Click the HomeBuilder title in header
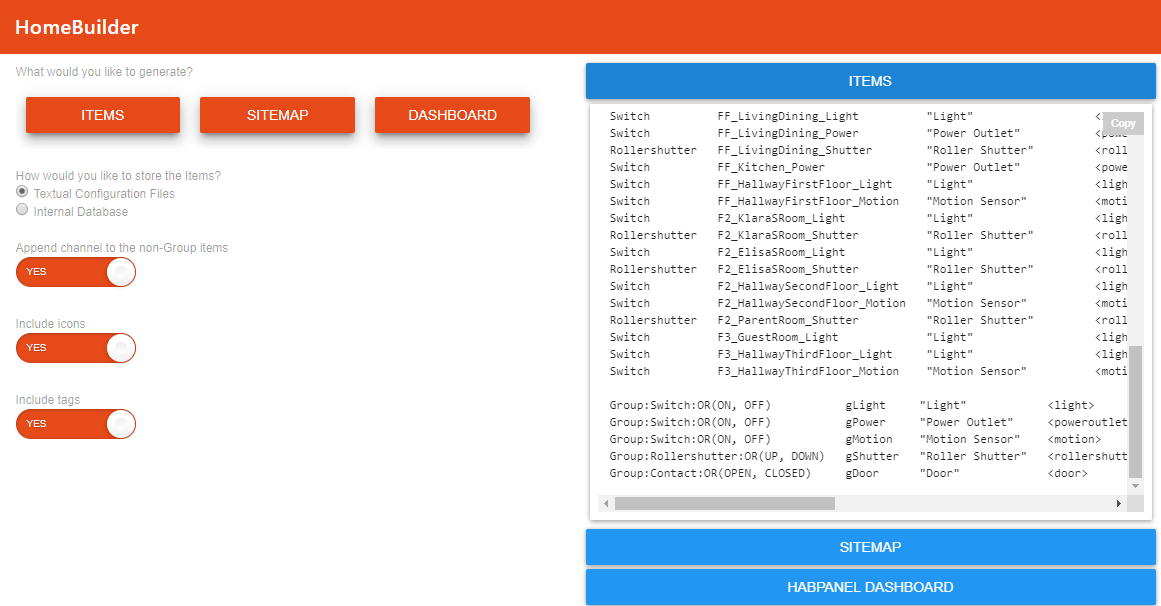This screenshot has width=1161, height=606. (x=77, y=27)
